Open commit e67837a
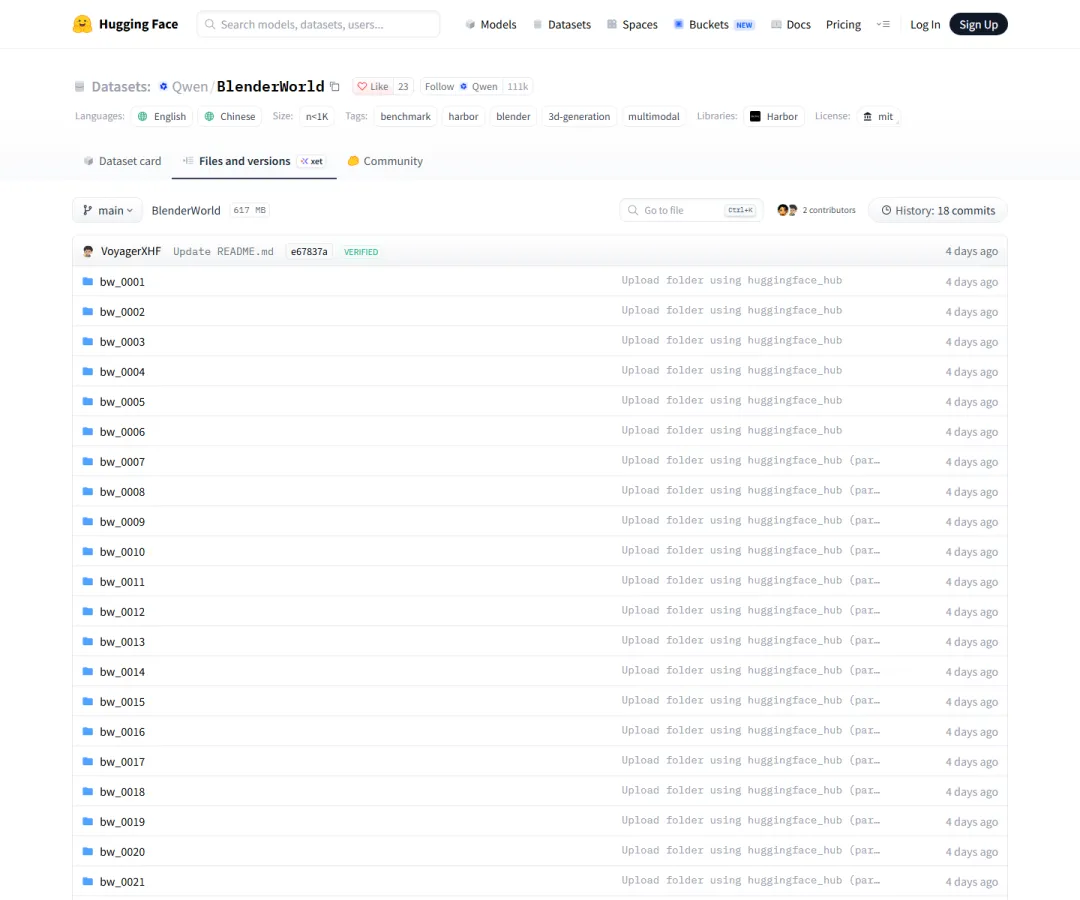1080x900 pixels. [309, 252]
